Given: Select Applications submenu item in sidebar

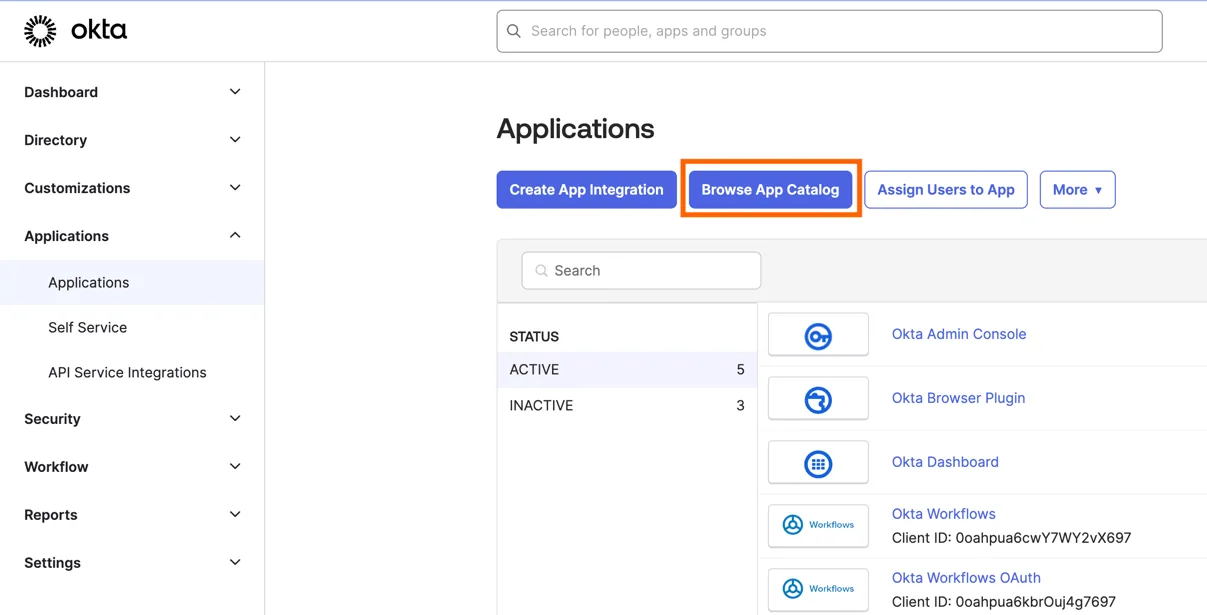Looking at the screenshot, I should [132, 283].
